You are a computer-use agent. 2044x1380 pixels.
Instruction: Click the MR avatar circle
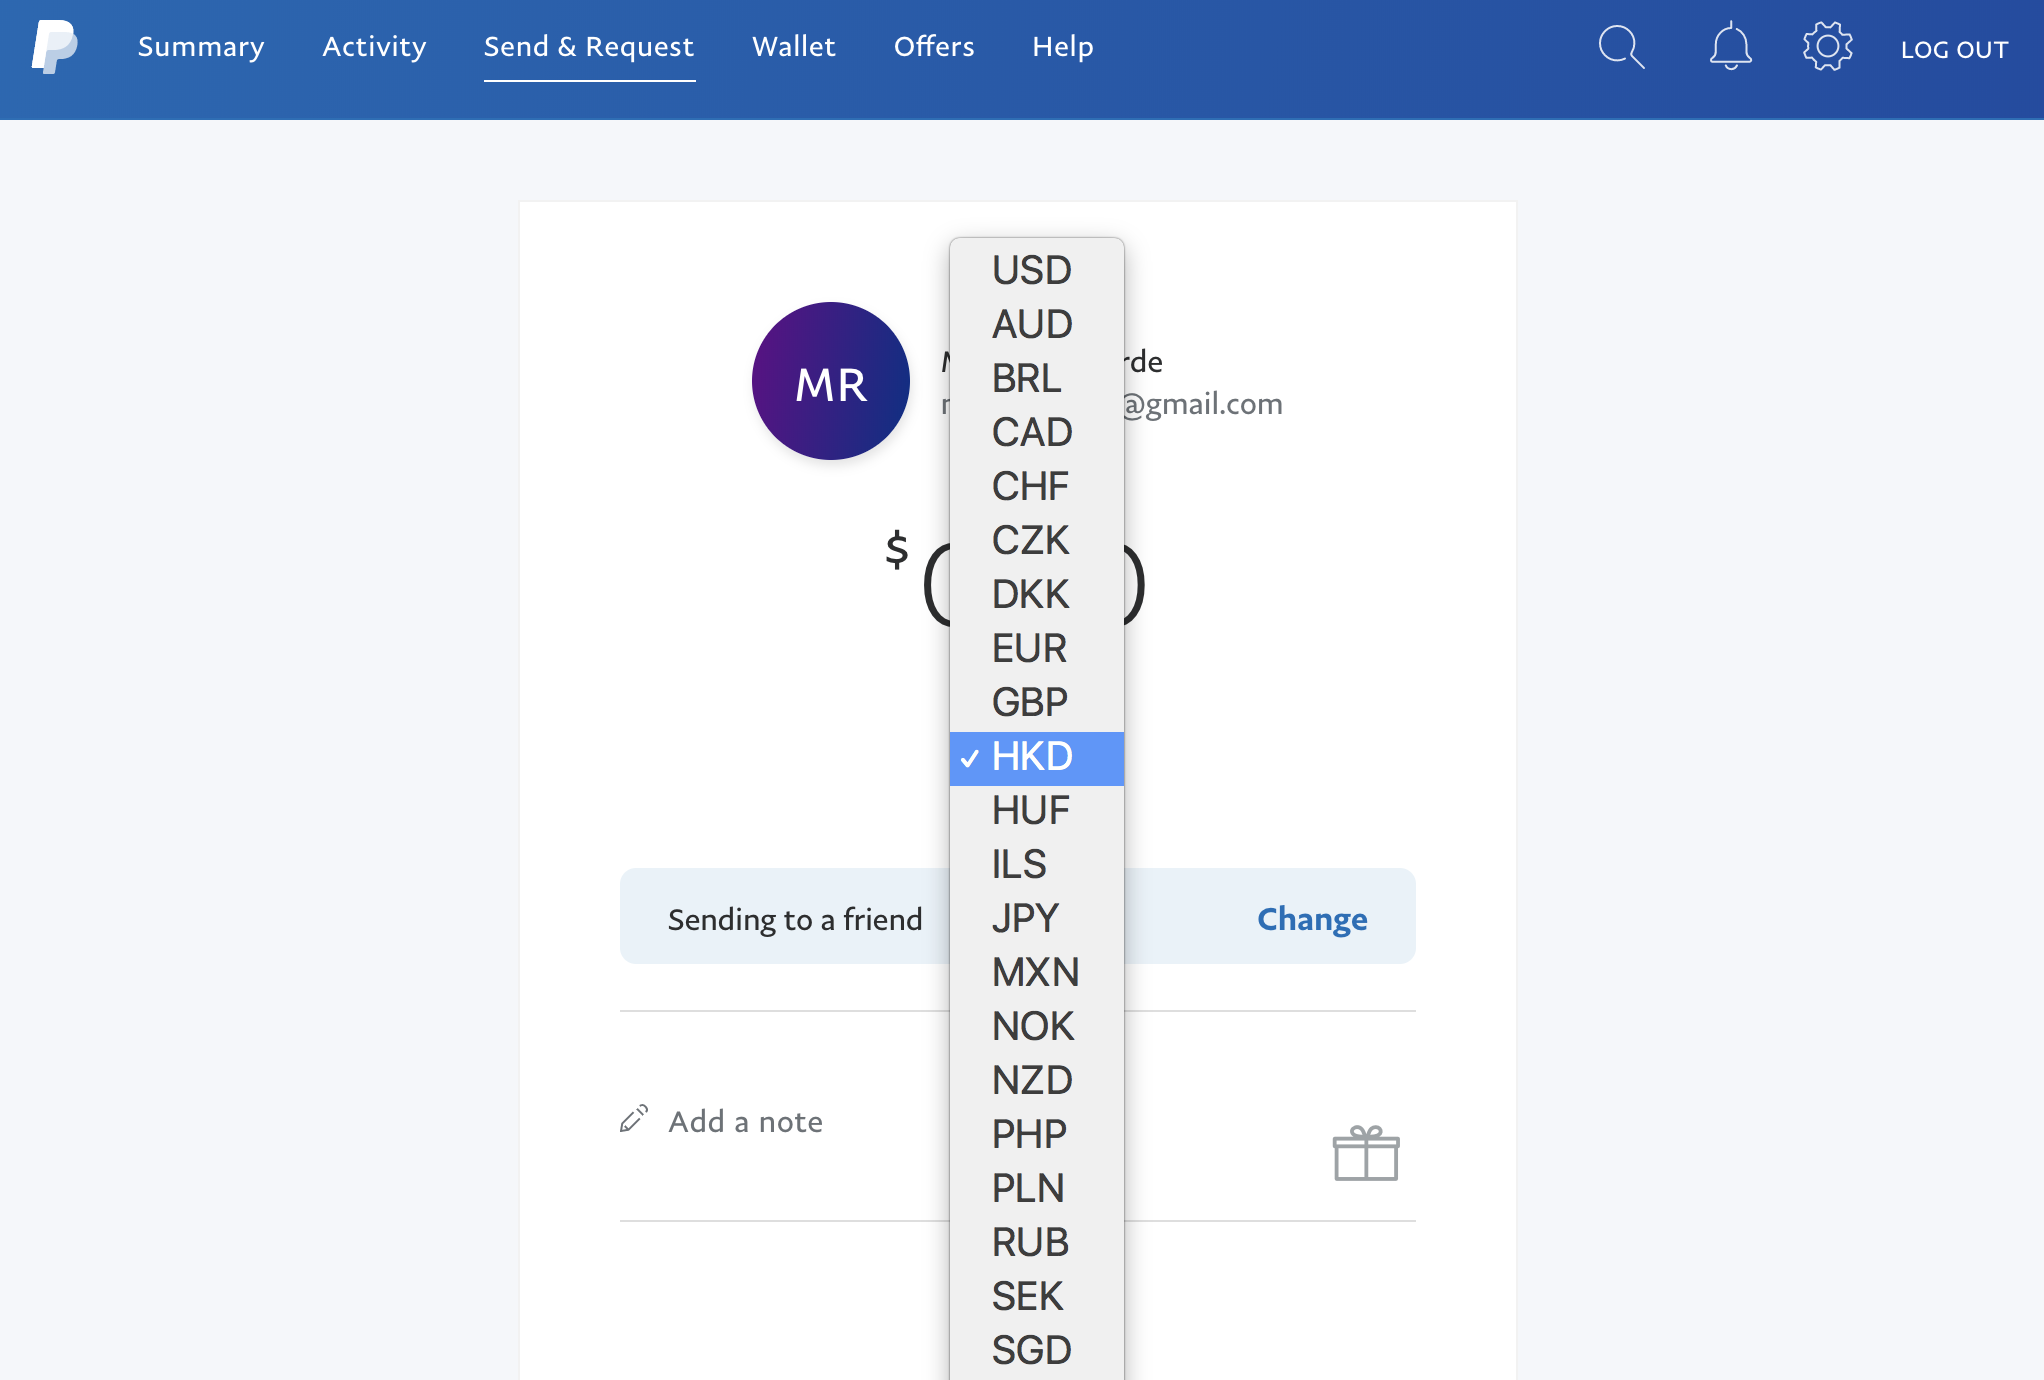[x=830, y=381]
